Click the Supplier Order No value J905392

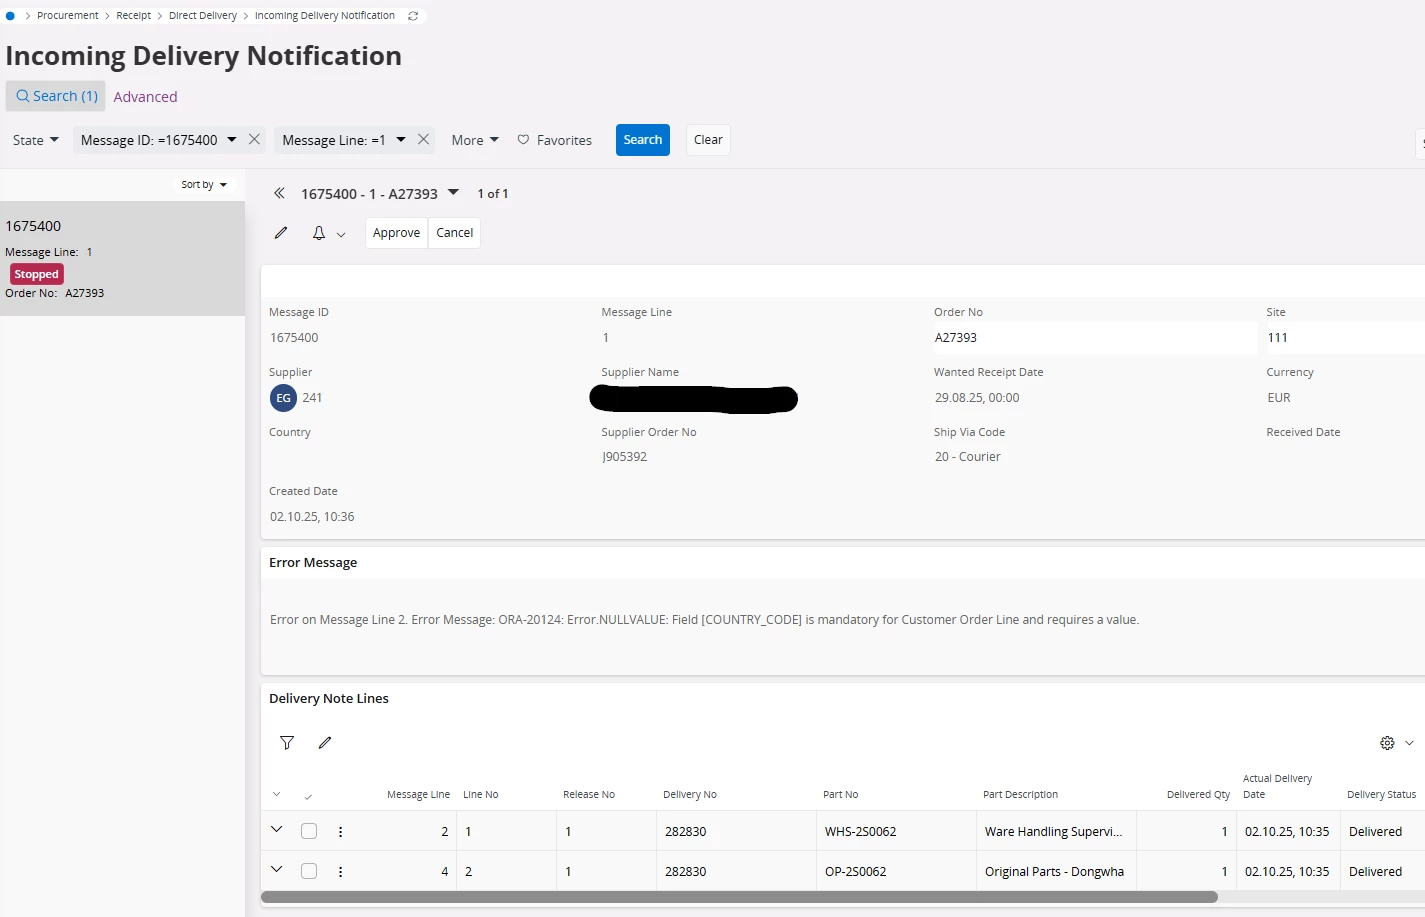(x=625, y=457)
